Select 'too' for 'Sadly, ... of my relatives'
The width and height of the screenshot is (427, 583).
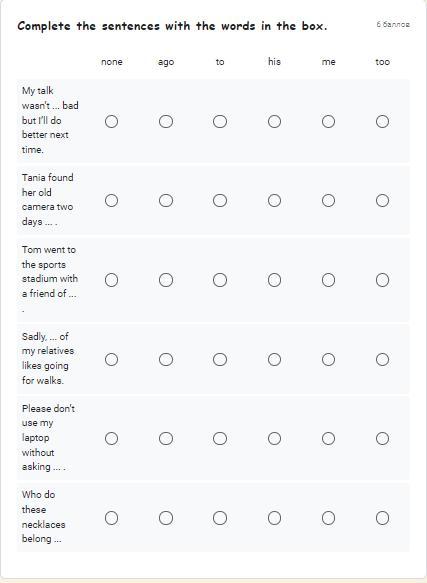tap(382, 359)
